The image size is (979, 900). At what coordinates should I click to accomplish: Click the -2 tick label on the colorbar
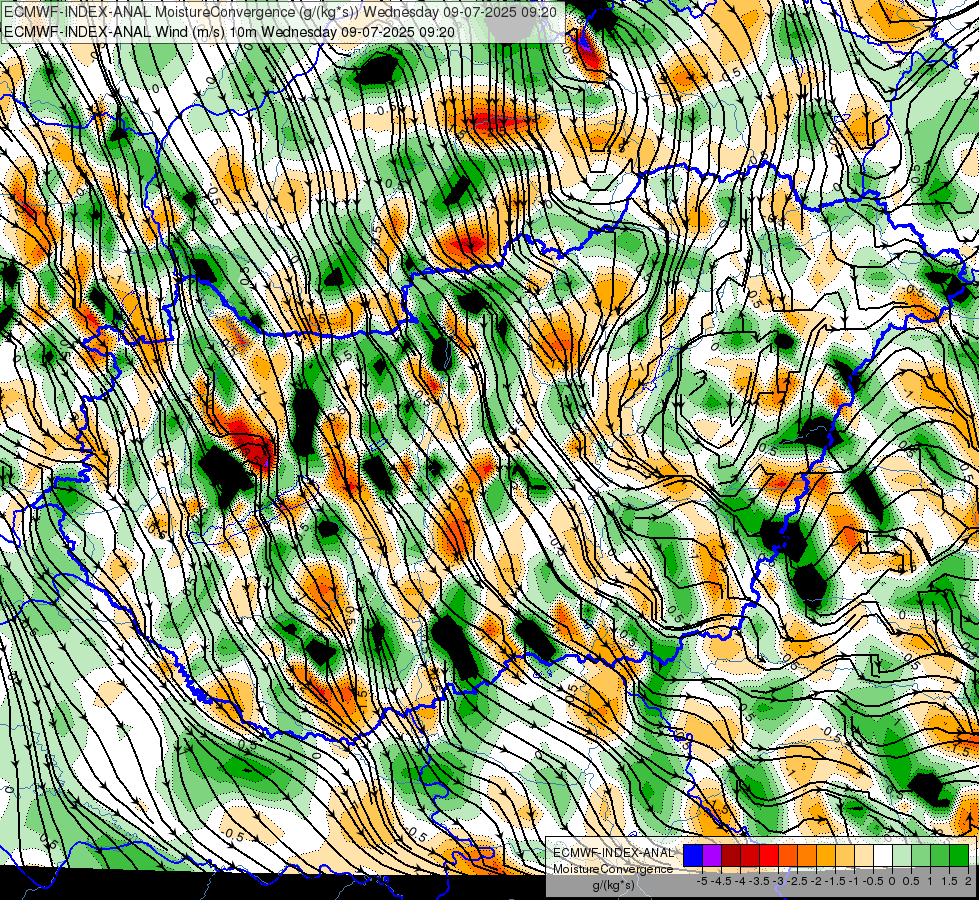[817, 881]
